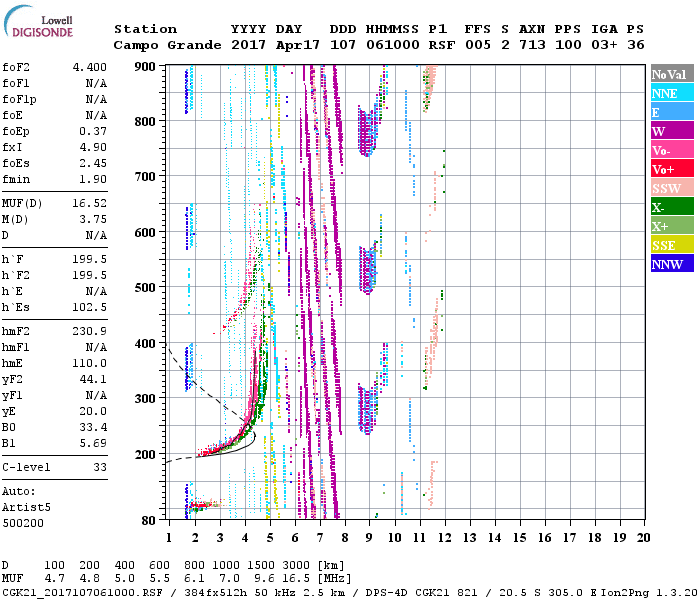Select the SSE yellow legend entry
This screenshot has width=700, height=600.
[671, 245]
